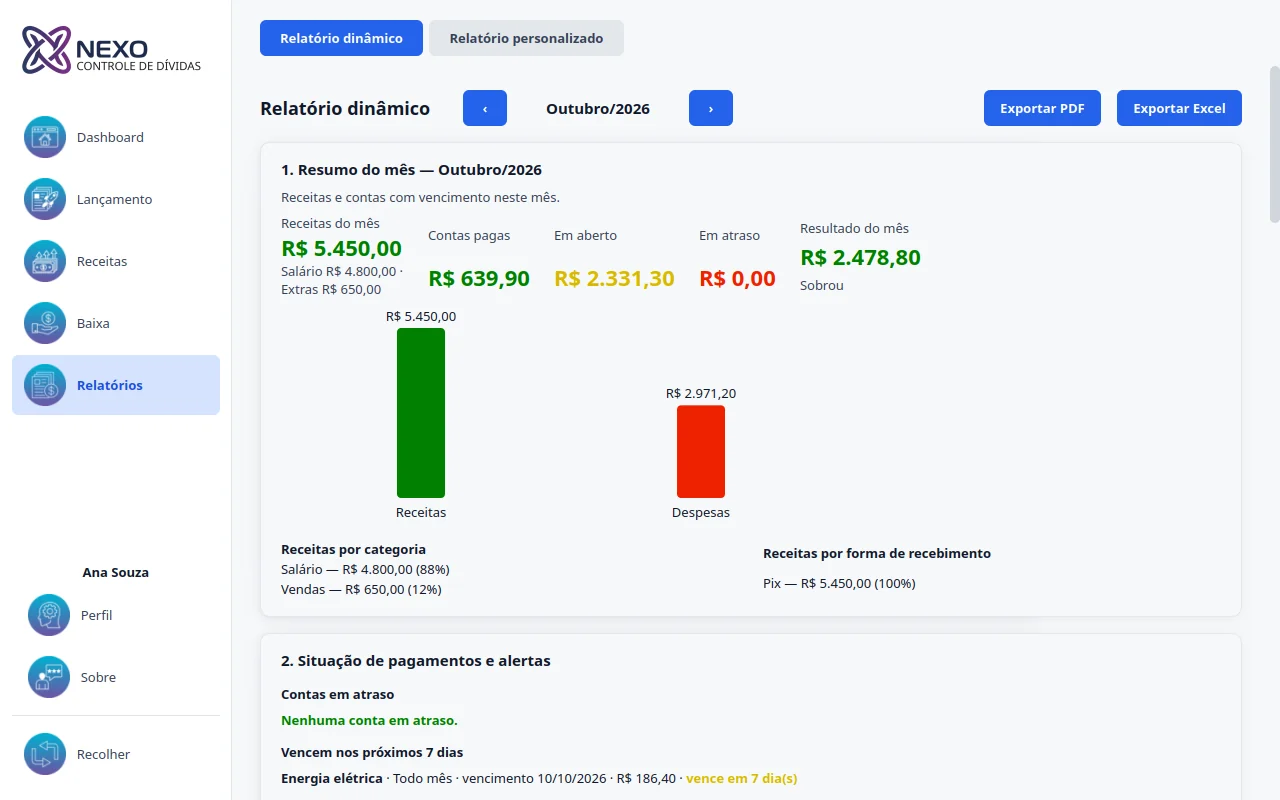Click the Nexo logo icon
Viewport: 1280px width, 800px height.
tap(47, 50)
